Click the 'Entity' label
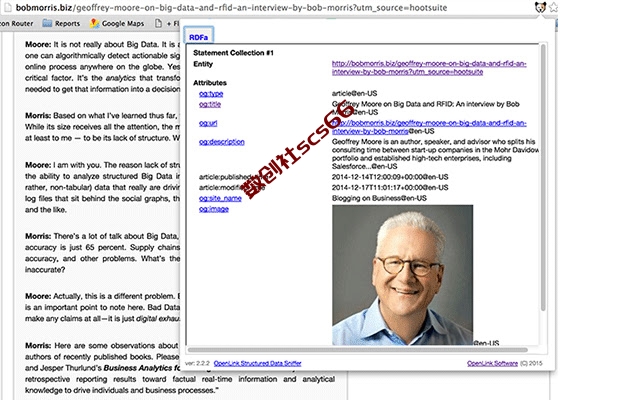Viewport: 640px width, 400px height. pos(203,64)
